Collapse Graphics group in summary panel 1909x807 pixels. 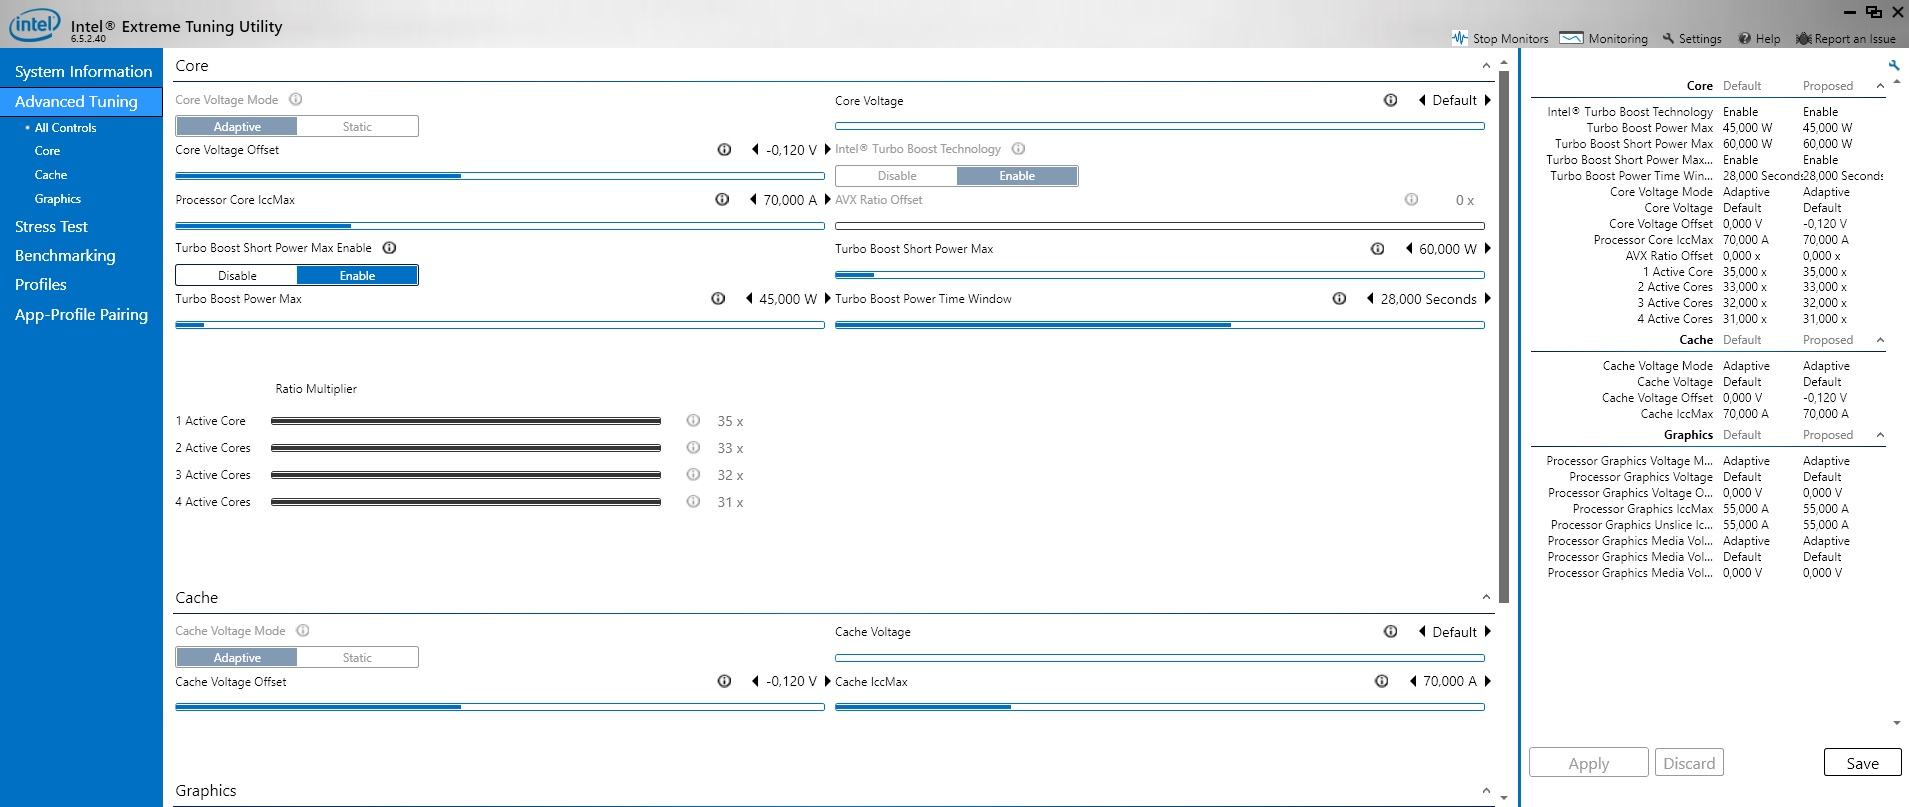pos(1880,435)
